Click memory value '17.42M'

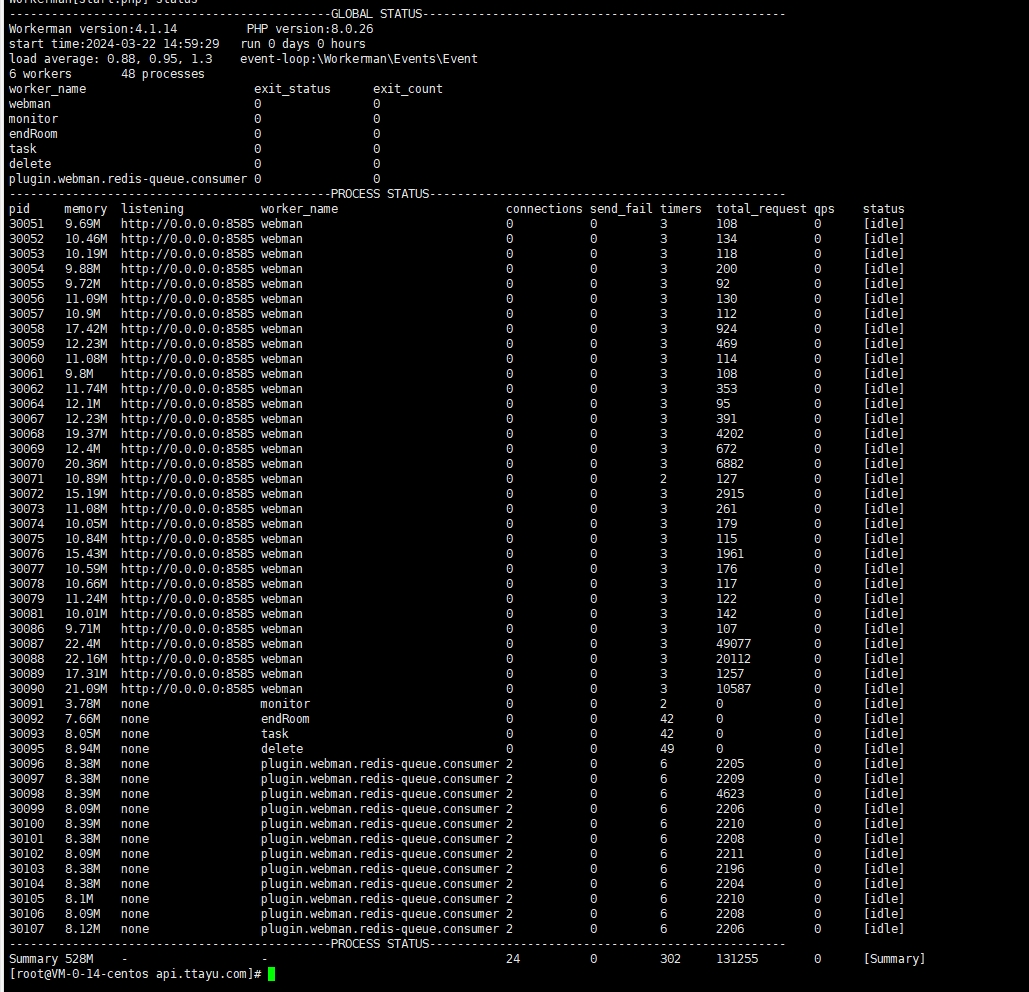(x=85, y=329)
